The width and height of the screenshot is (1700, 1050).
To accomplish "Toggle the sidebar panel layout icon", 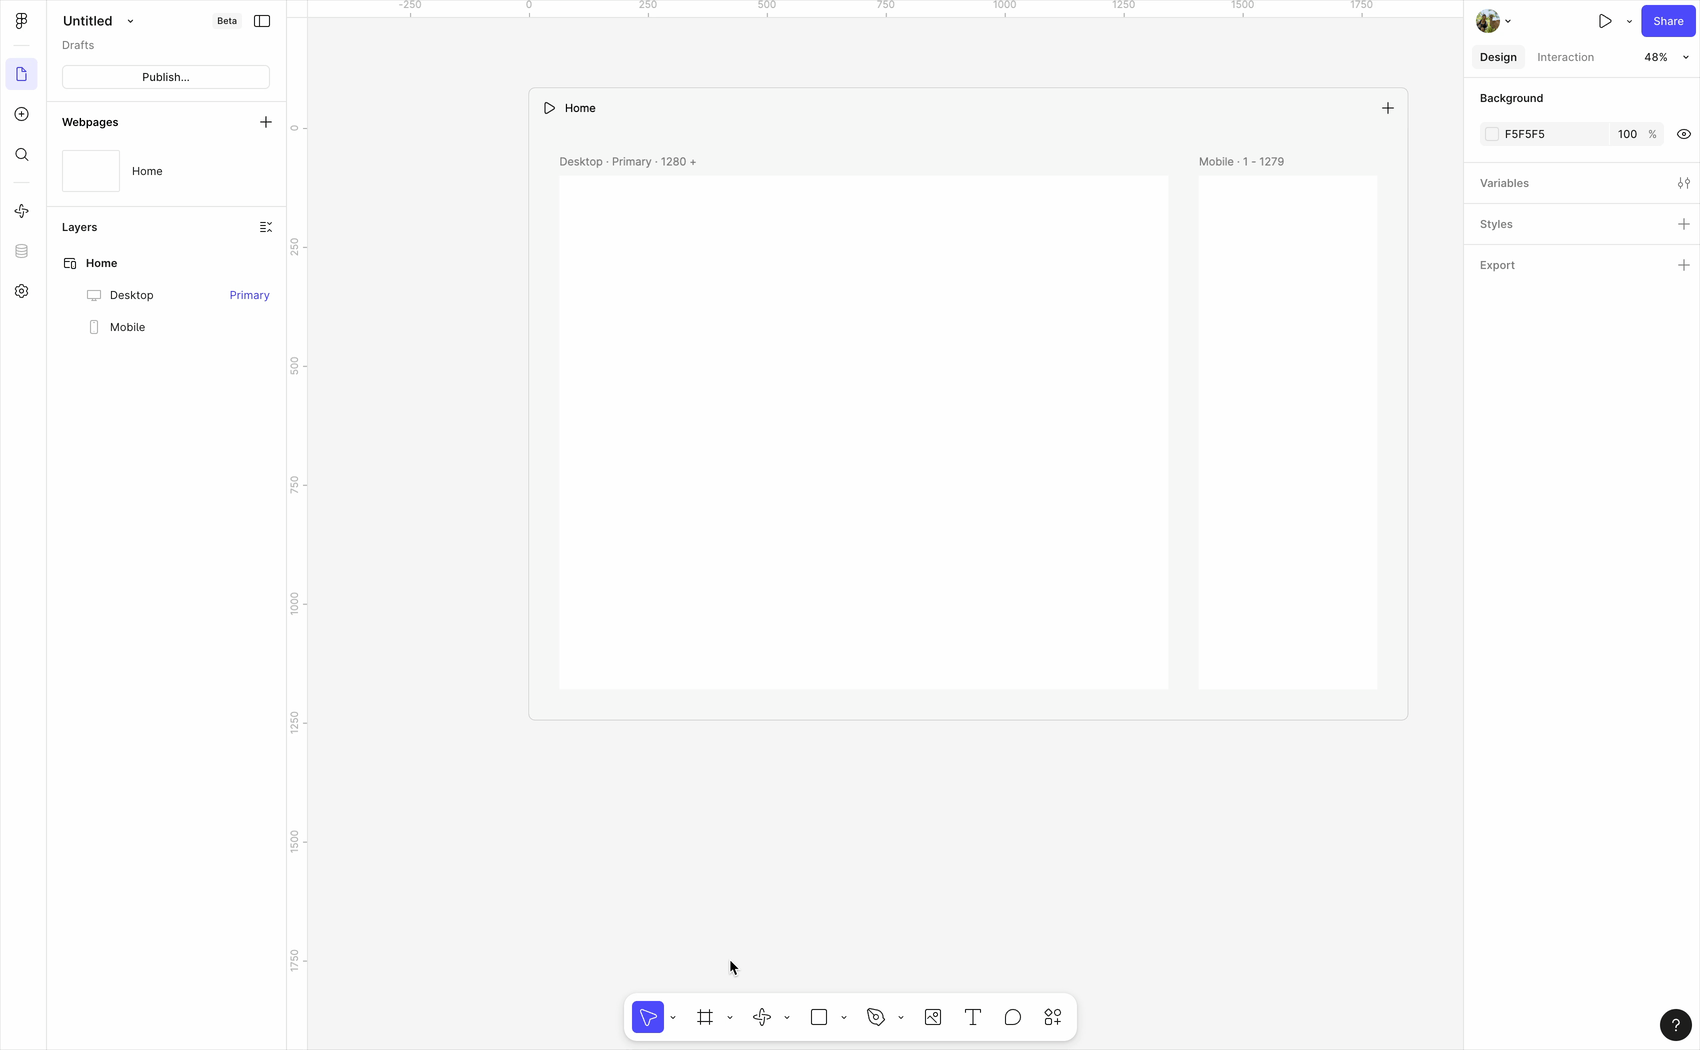I will 262,21.
